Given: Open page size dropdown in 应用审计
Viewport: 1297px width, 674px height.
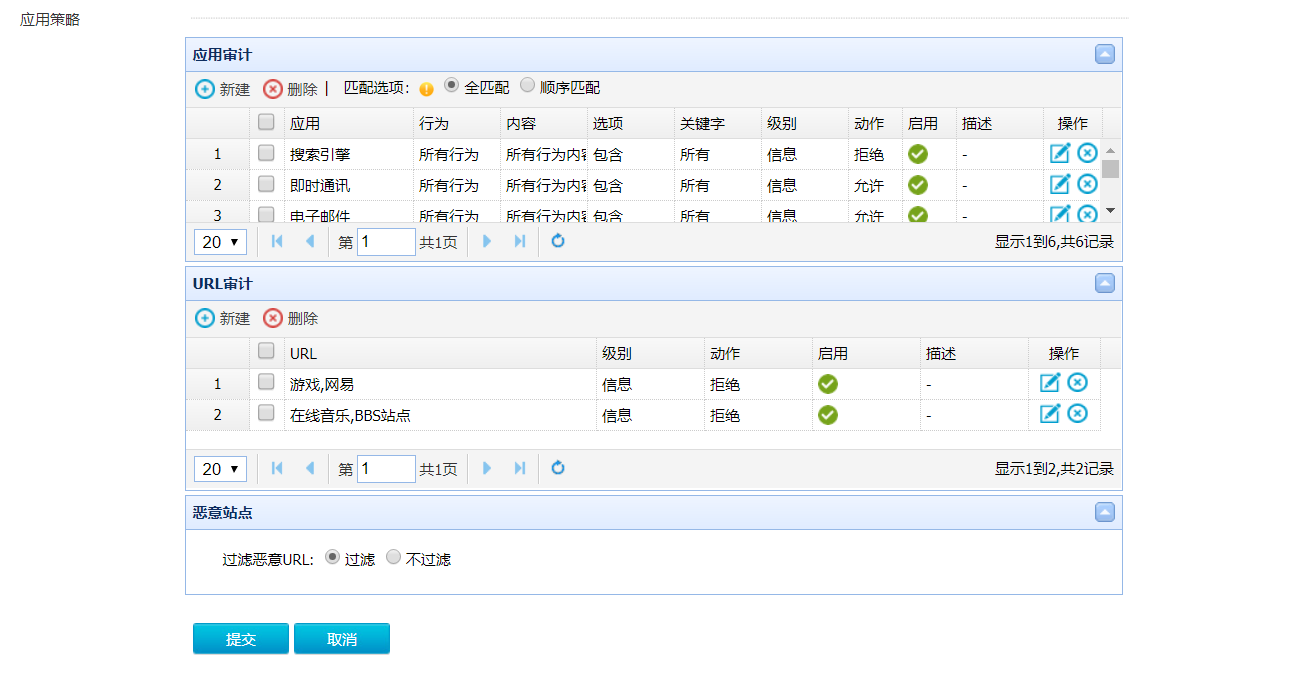Looking at the screenshot, I should (x=220, y=242).
